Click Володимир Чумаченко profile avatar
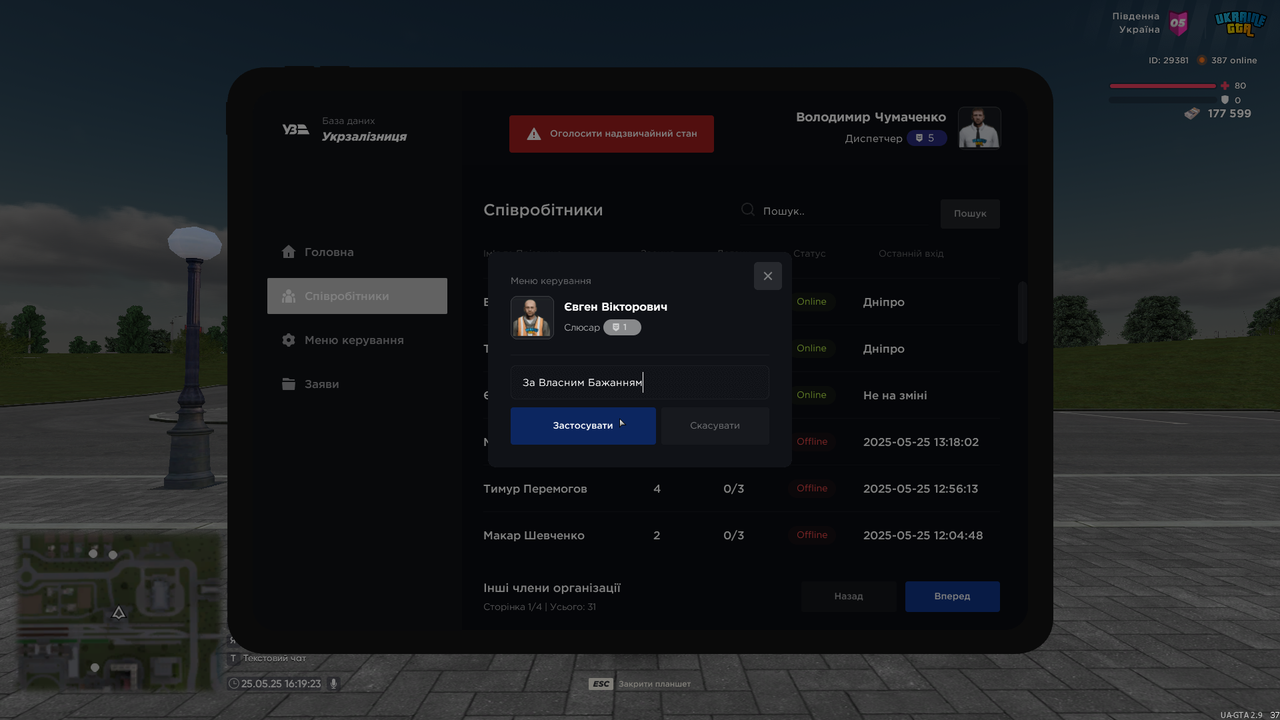Image resolution: width=1280 pixels, height=720 pixels. point(979,127)
